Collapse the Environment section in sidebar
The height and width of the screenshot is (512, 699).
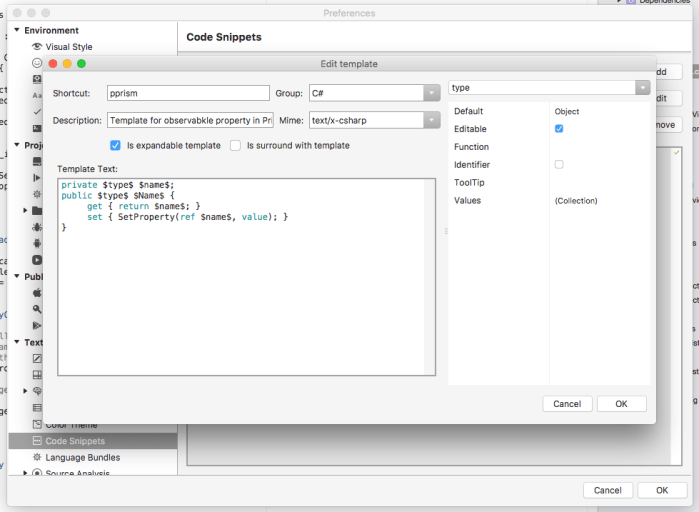[x=17, y=31]
